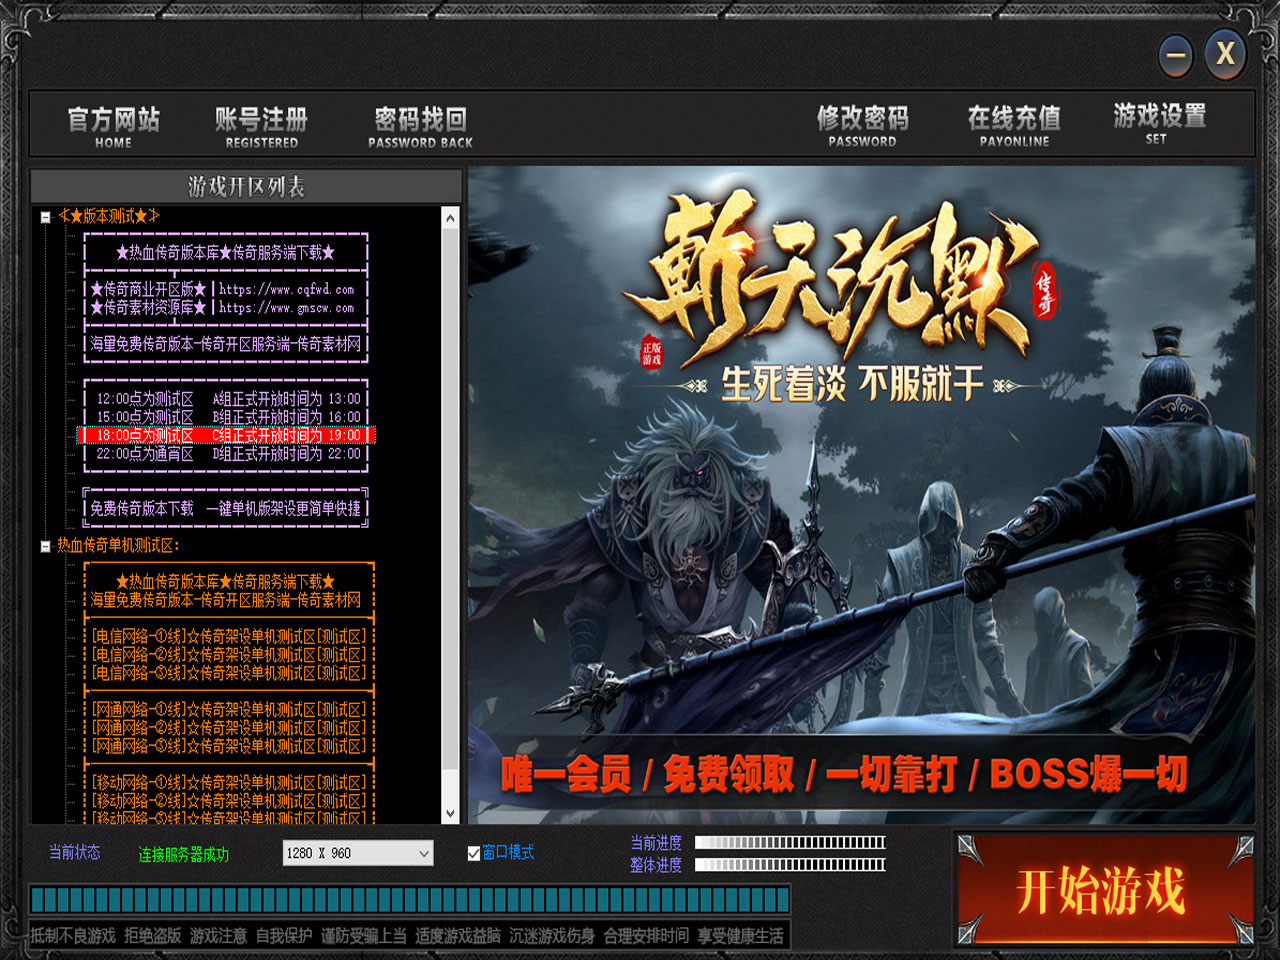Click 密码找回 password recovery

tap(420, 126)
